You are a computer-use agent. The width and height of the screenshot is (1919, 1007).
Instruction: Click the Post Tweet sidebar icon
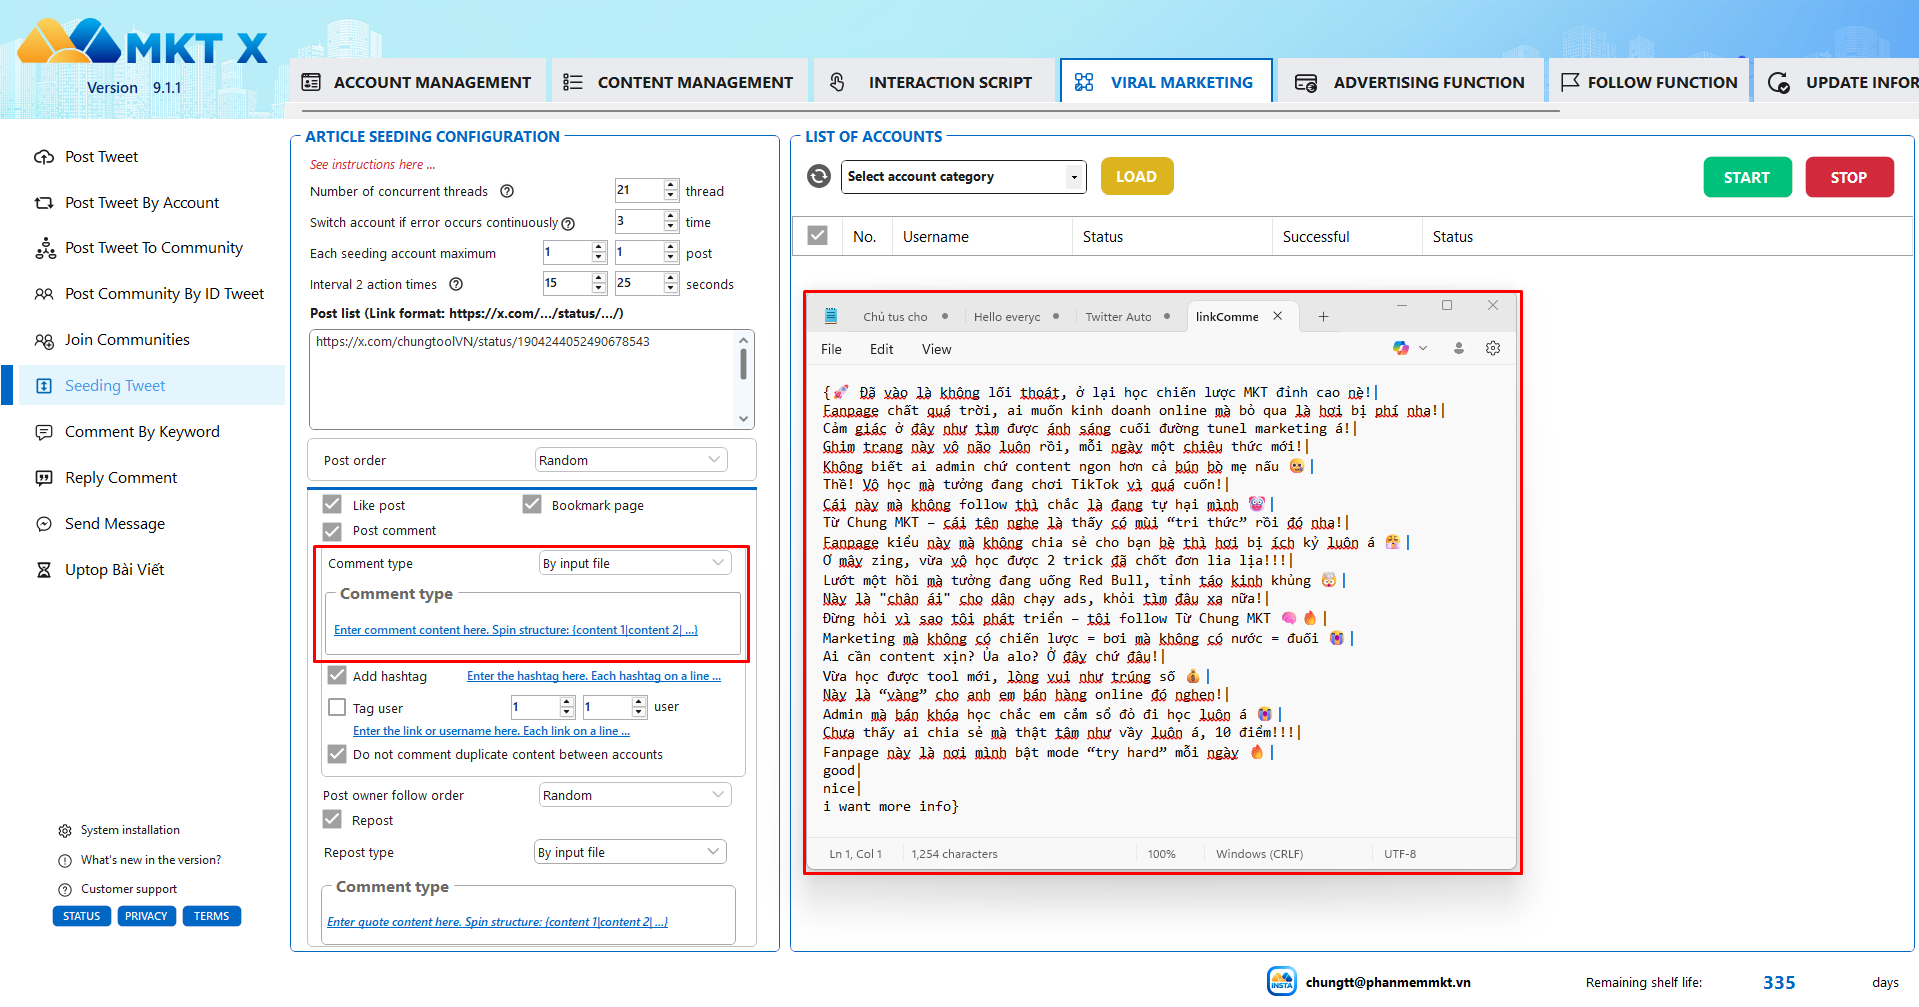(44, 157)
